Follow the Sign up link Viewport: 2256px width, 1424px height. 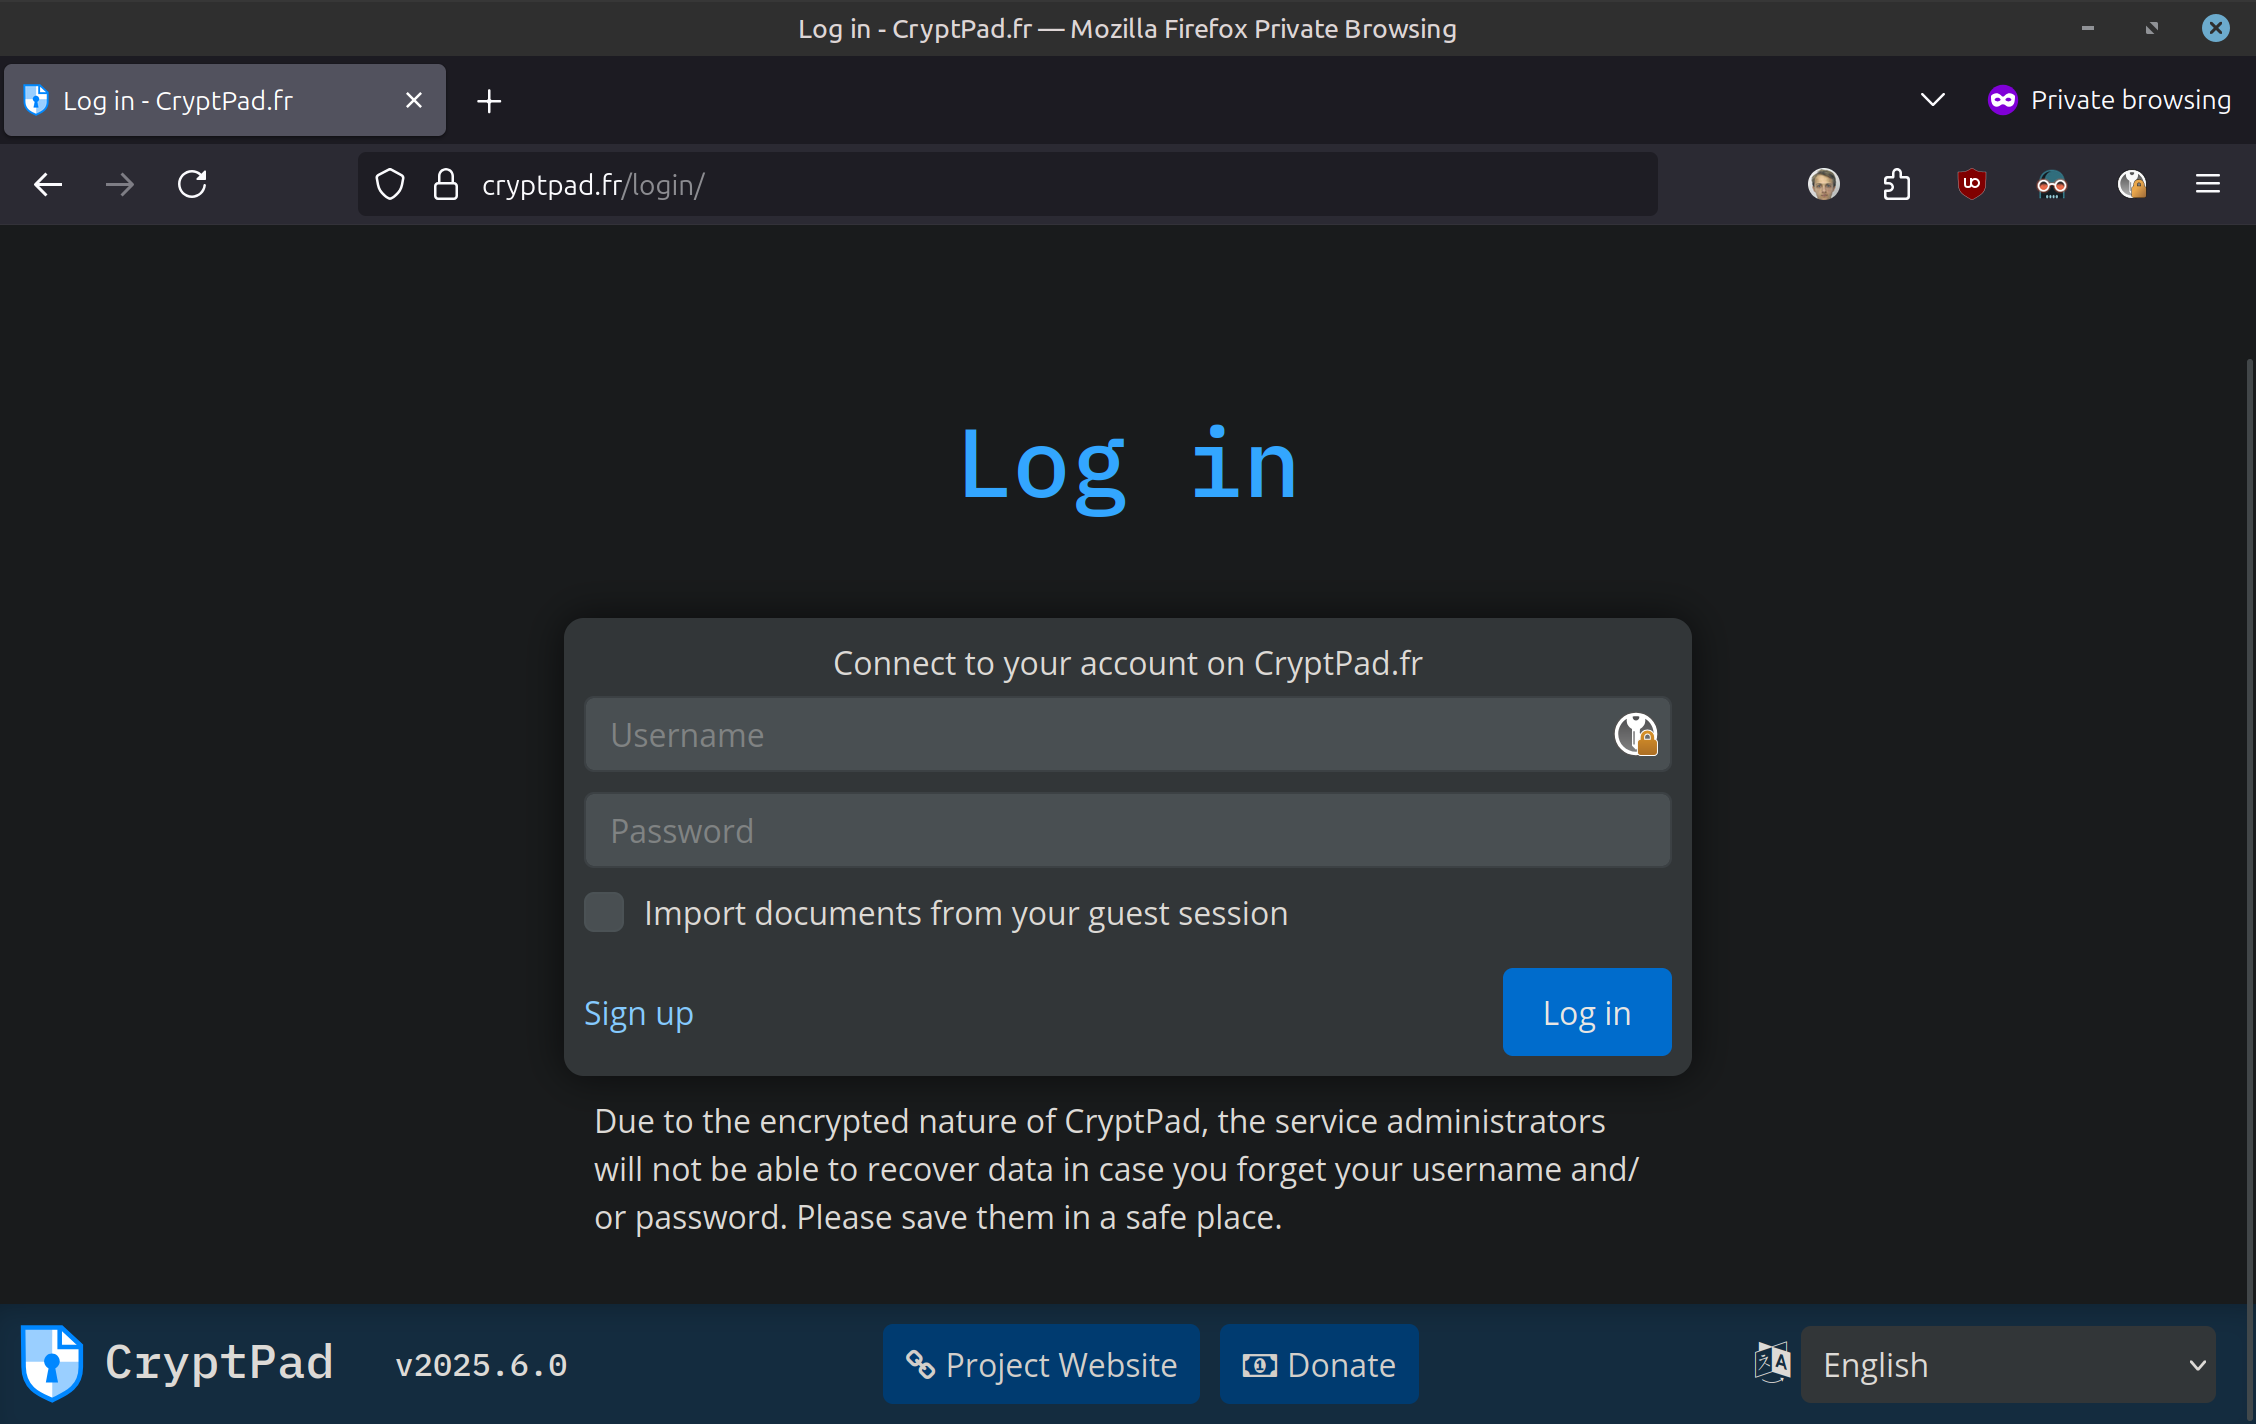pyautogui.click(x=638, y=1013)
